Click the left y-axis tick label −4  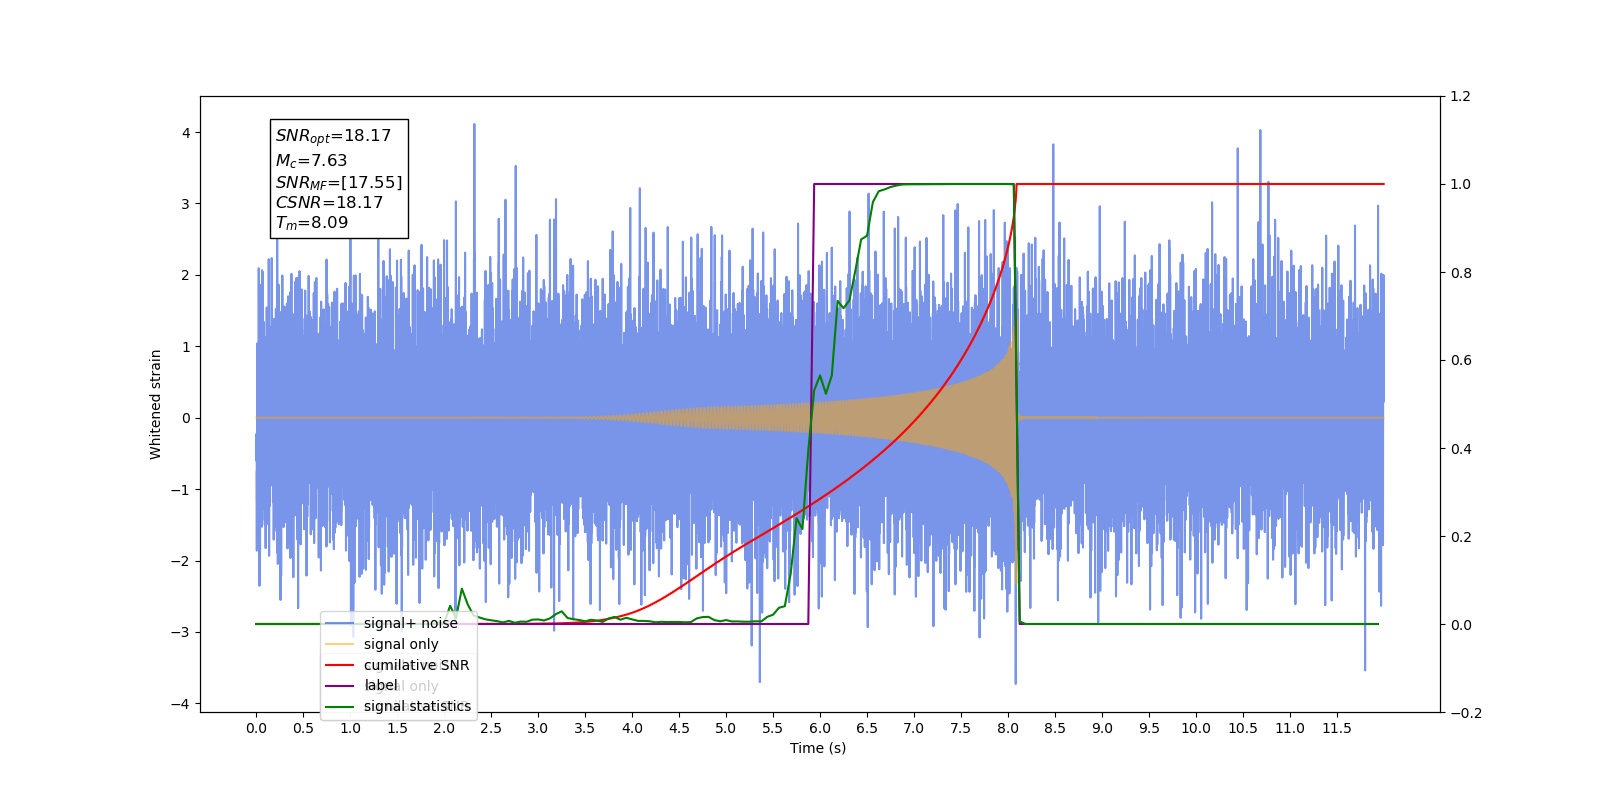click(181, 704)
